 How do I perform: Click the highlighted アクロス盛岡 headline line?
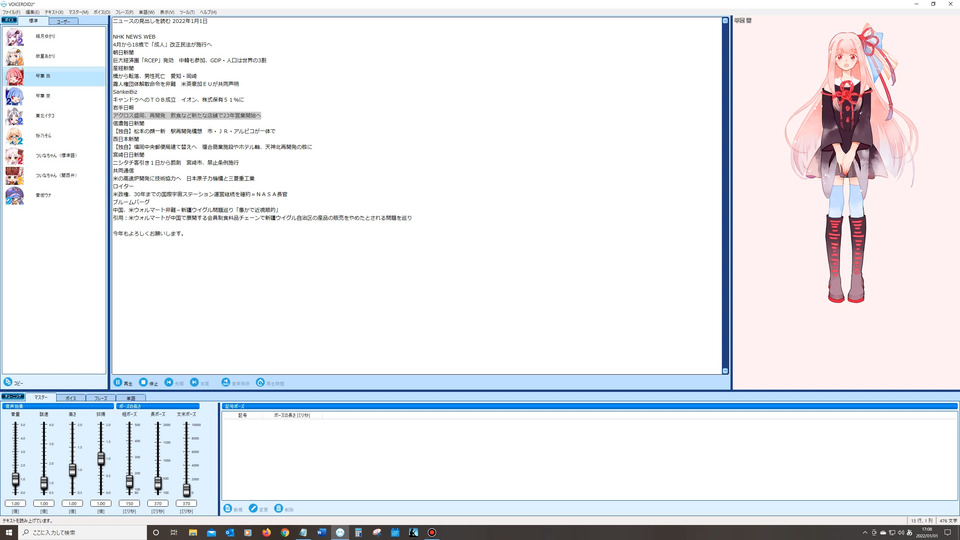tap(187, 115)
